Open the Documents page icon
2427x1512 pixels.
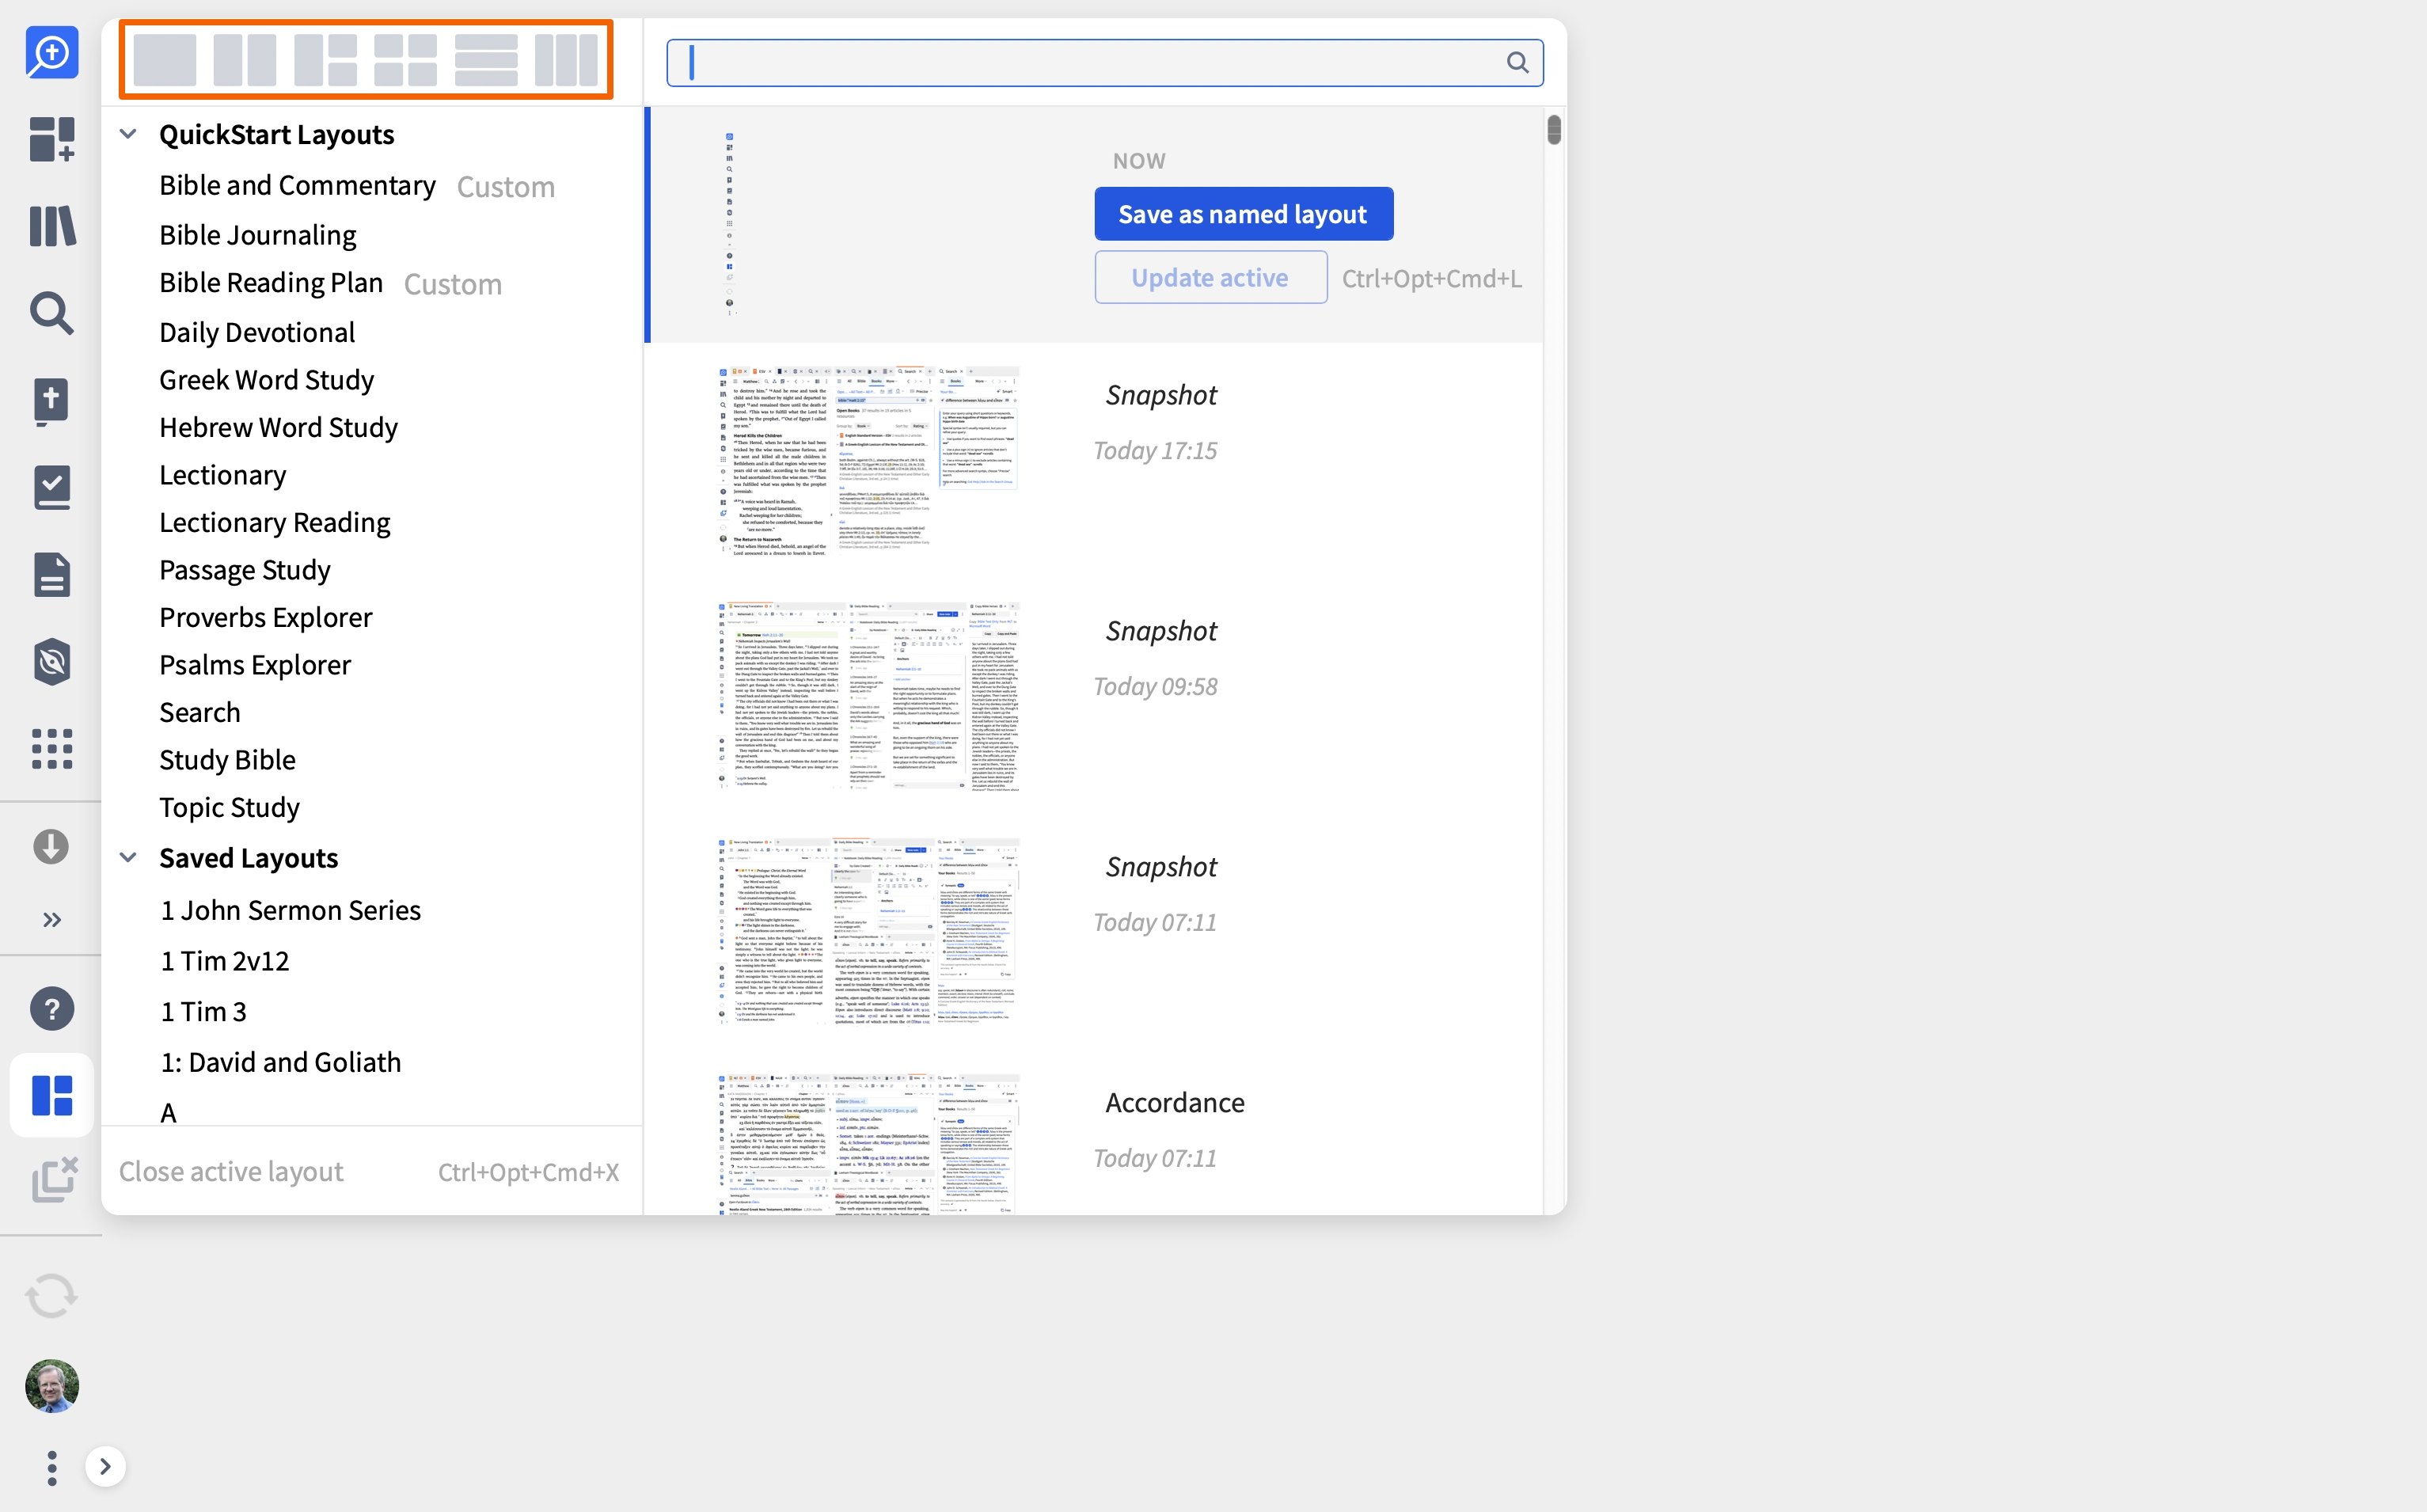(x=51, y=574)
